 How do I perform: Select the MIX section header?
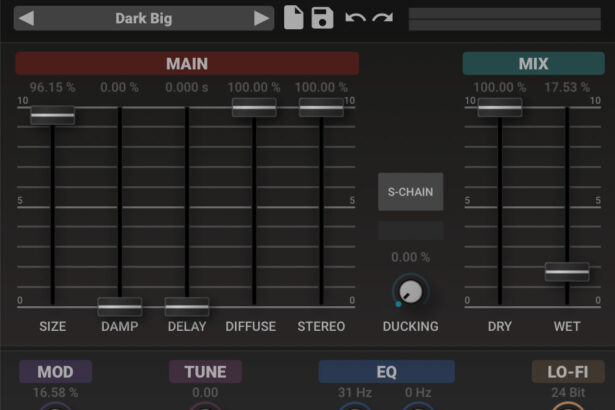(x=533, y=64)
